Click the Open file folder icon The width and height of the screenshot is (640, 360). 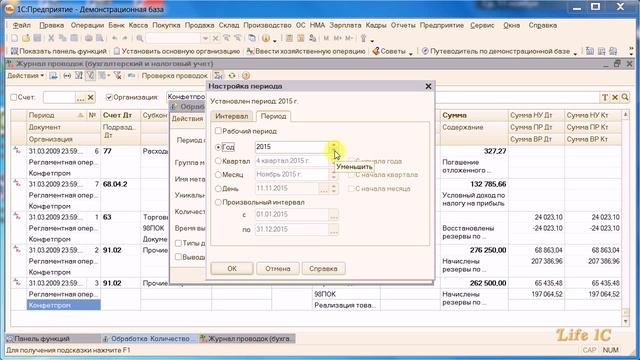(26, 38)
